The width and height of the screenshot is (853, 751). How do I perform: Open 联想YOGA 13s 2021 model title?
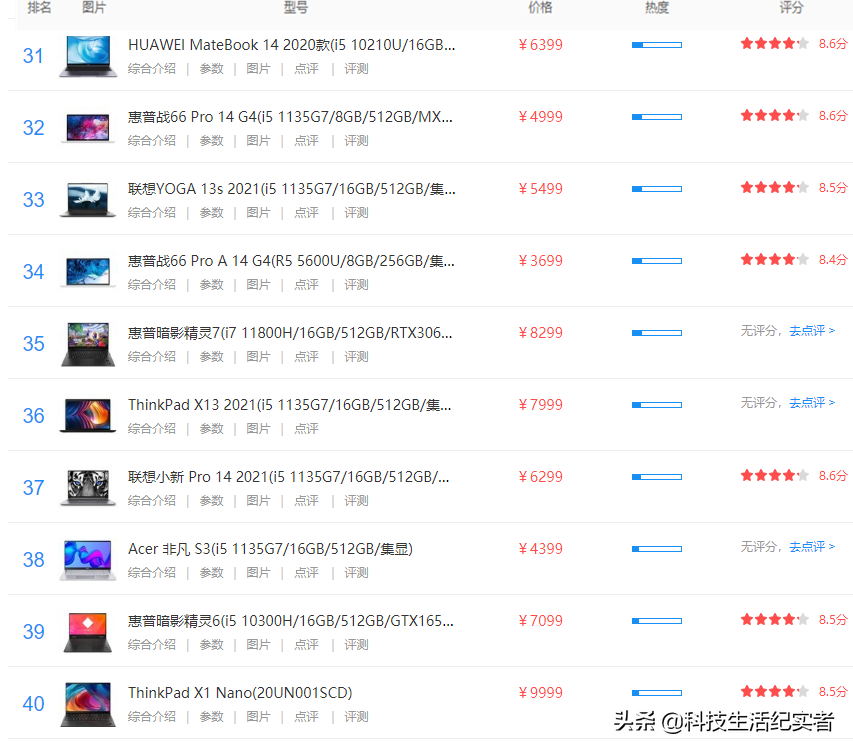[x=292, y=189]
